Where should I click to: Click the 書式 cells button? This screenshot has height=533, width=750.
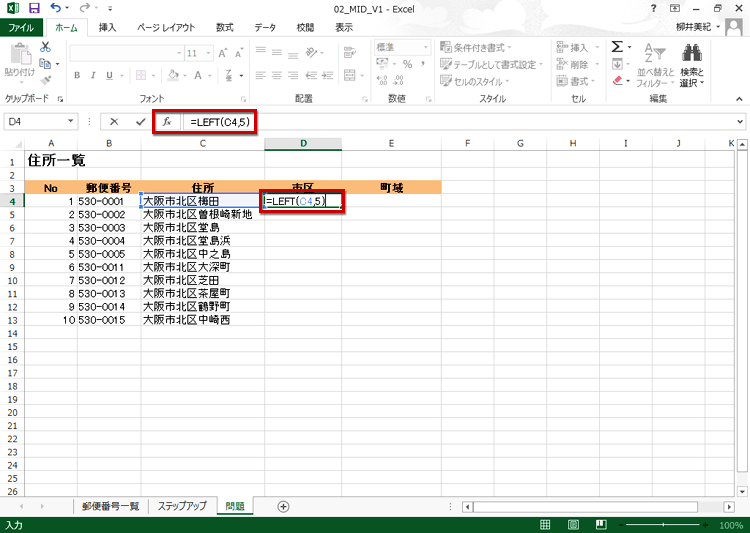[x=576, y=81]
